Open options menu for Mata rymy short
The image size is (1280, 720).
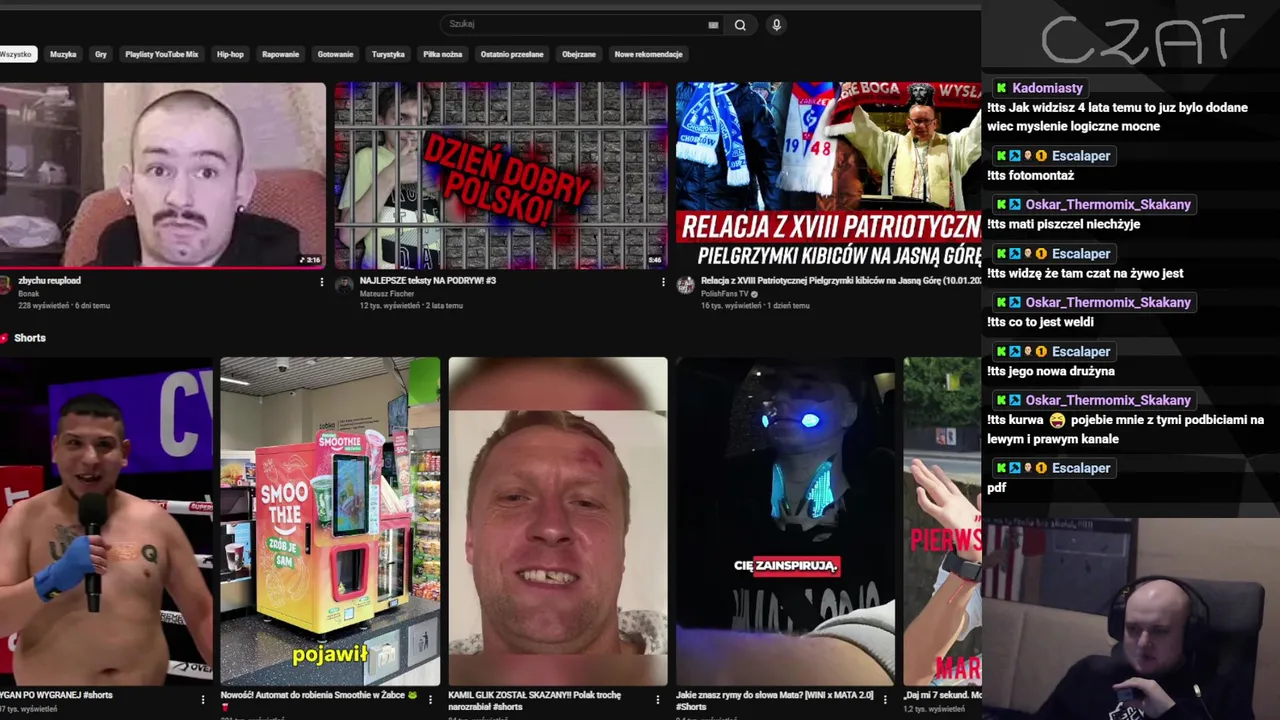tap(885, 700)
